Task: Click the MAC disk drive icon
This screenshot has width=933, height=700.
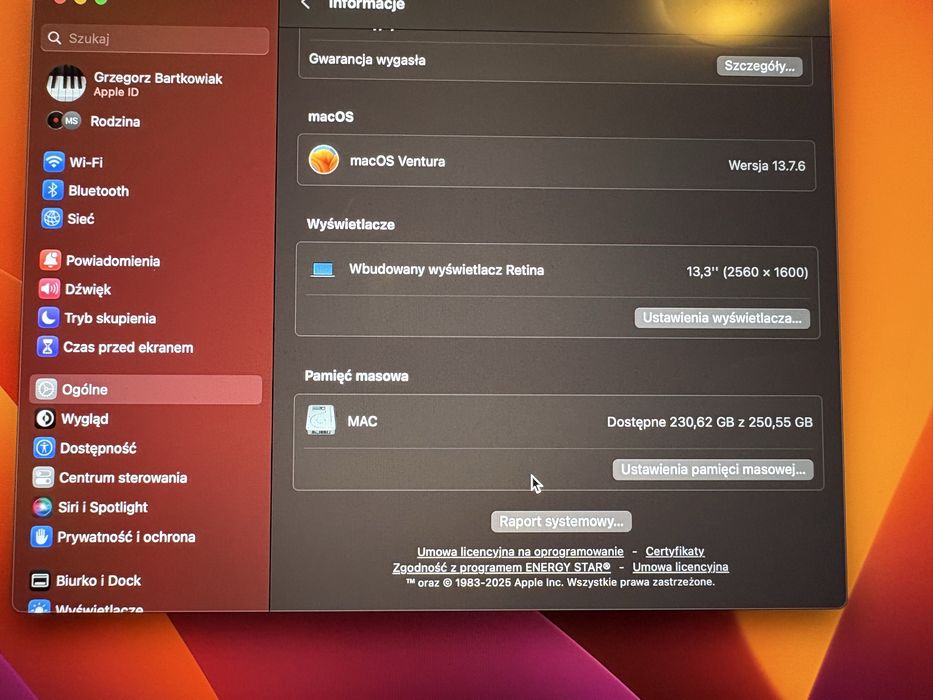Action: pos(321,420)
